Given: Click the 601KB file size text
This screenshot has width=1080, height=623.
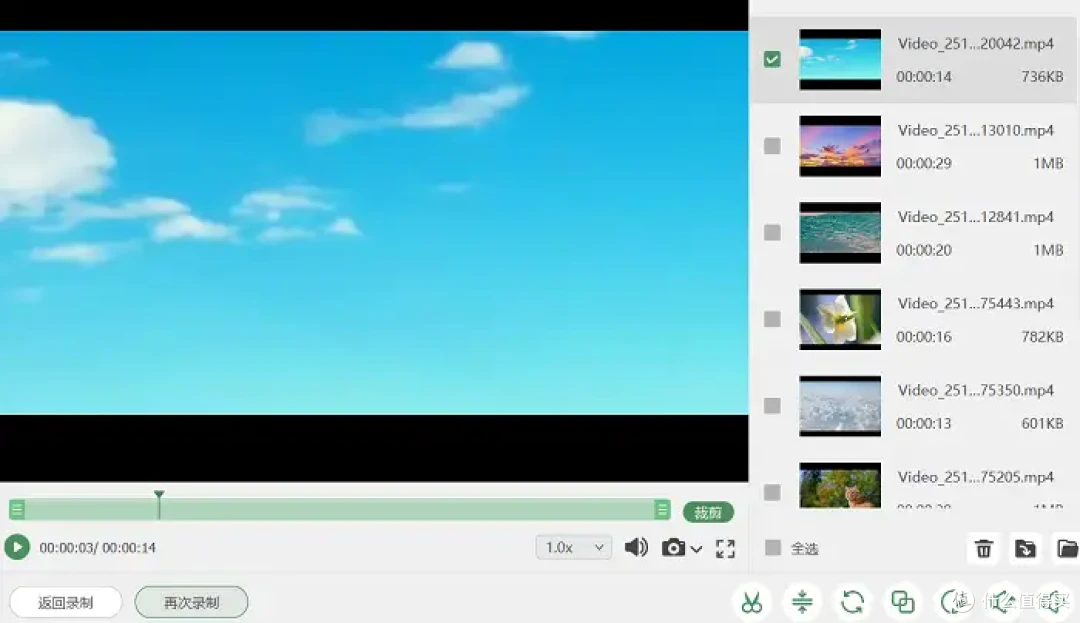Looking at the screenshot, I should pyautogui.click(x=1042, y=423).
